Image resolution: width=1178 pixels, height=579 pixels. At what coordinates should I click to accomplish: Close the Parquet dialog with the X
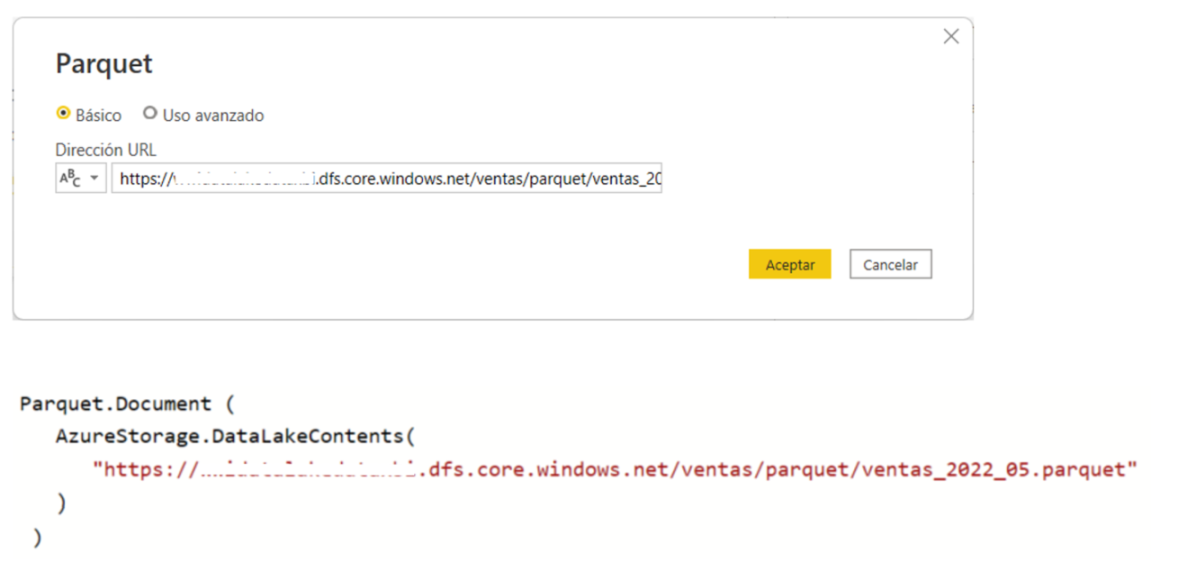tap(950, 36)
